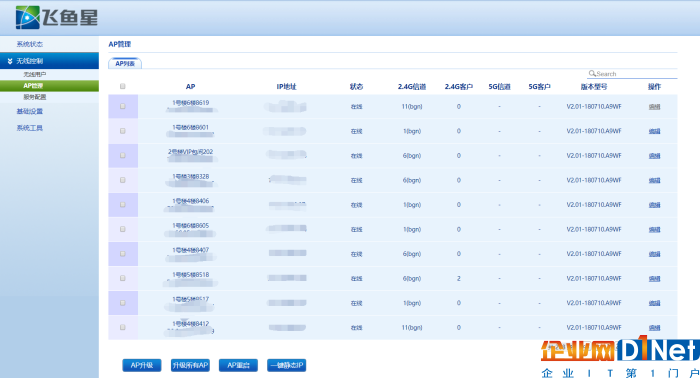700x378 pixels.
Task: Click the search magnifier icon
Action: (x=592, y=74)
